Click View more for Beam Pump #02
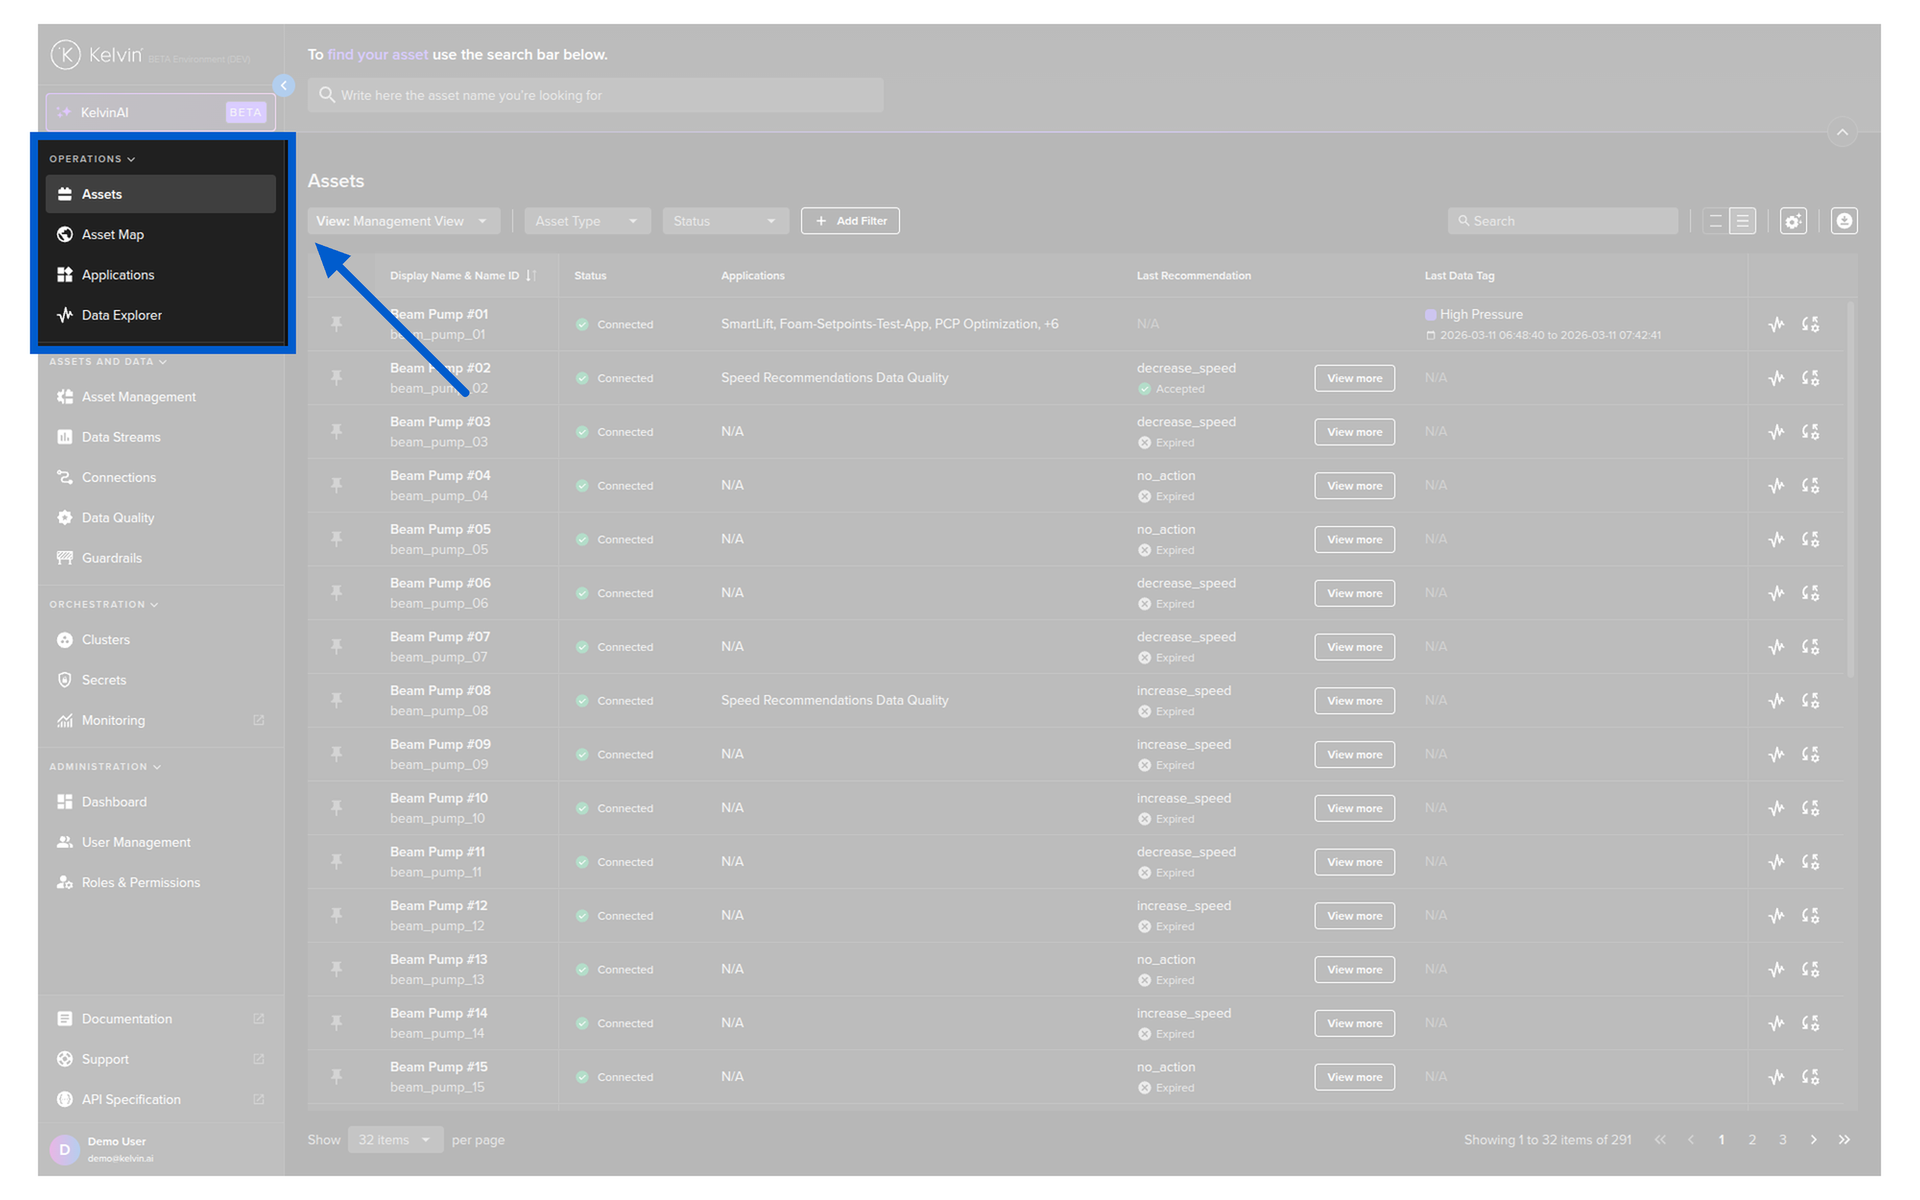The width and height of the screenshot is (1920, 1200). (x=1354, y=378)
